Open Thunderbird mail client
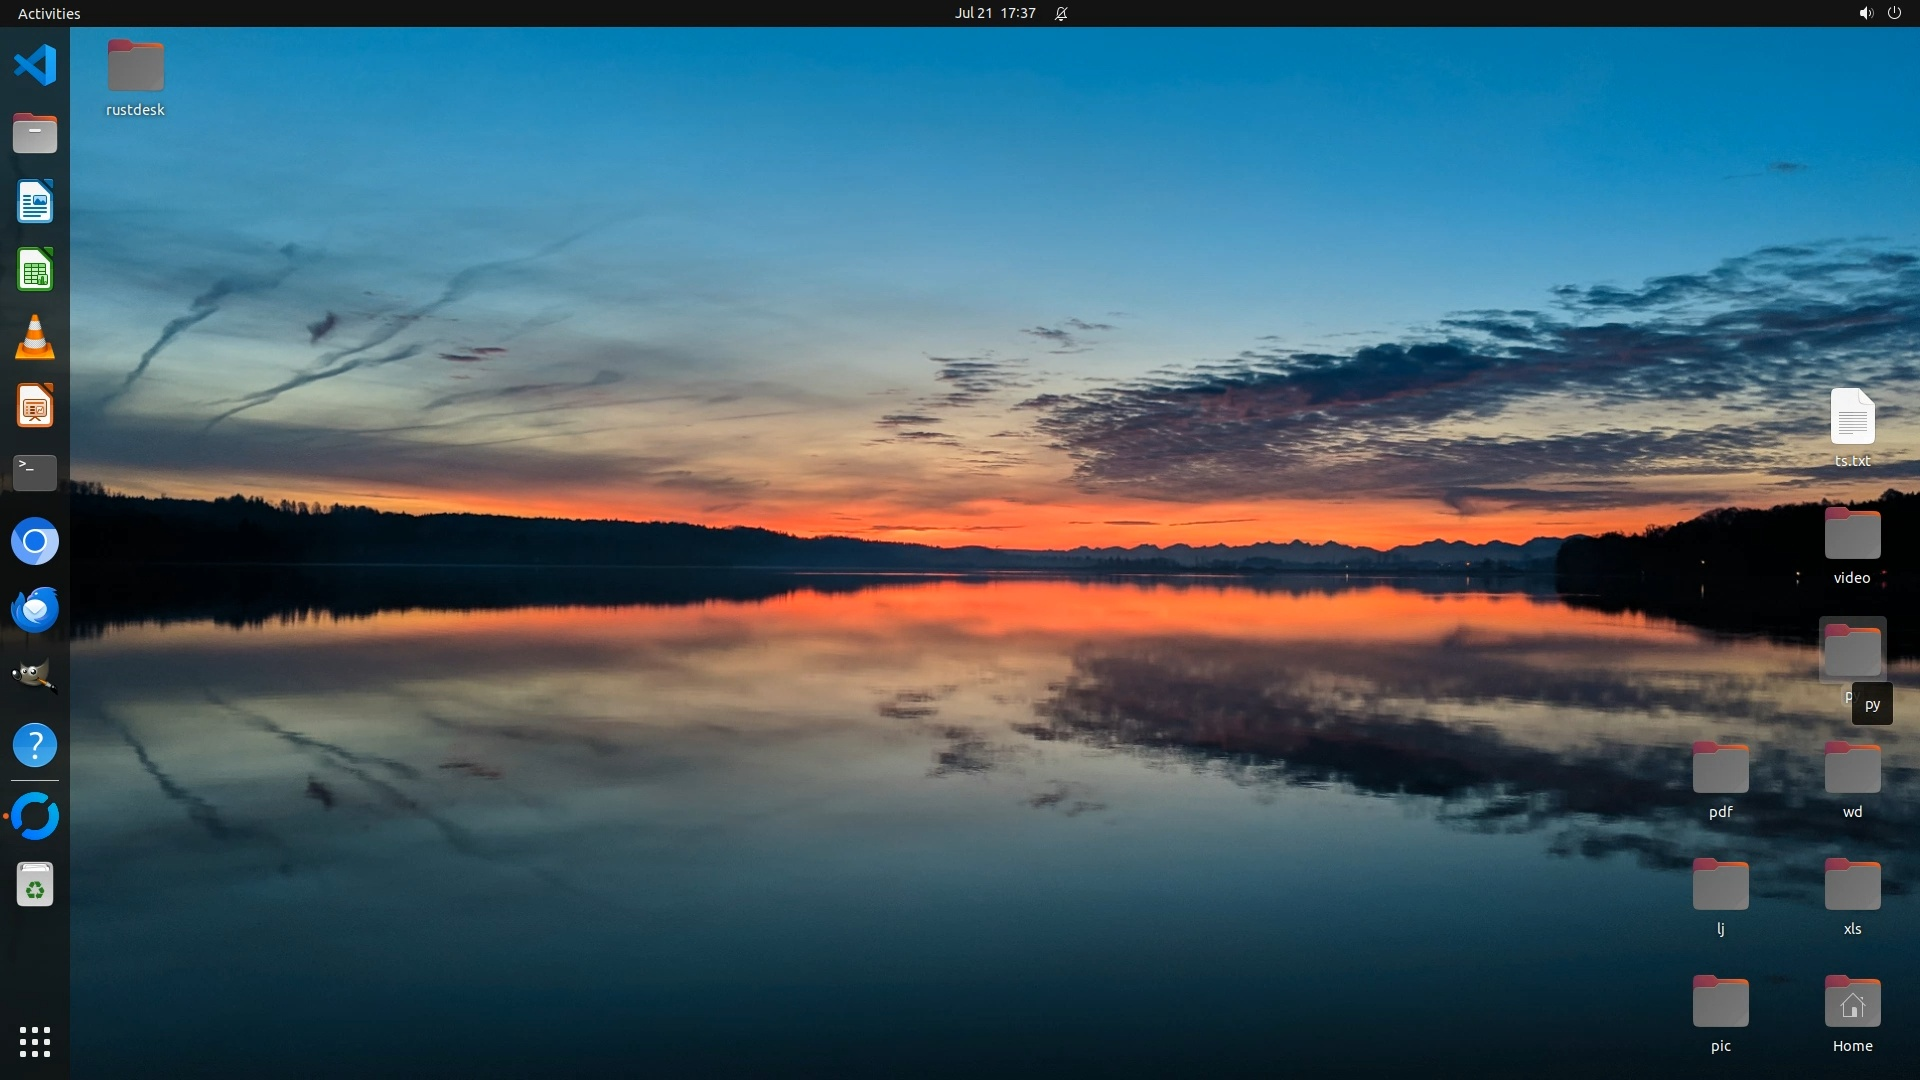This screenshot has width=1920, height=1080. [35, 609]
